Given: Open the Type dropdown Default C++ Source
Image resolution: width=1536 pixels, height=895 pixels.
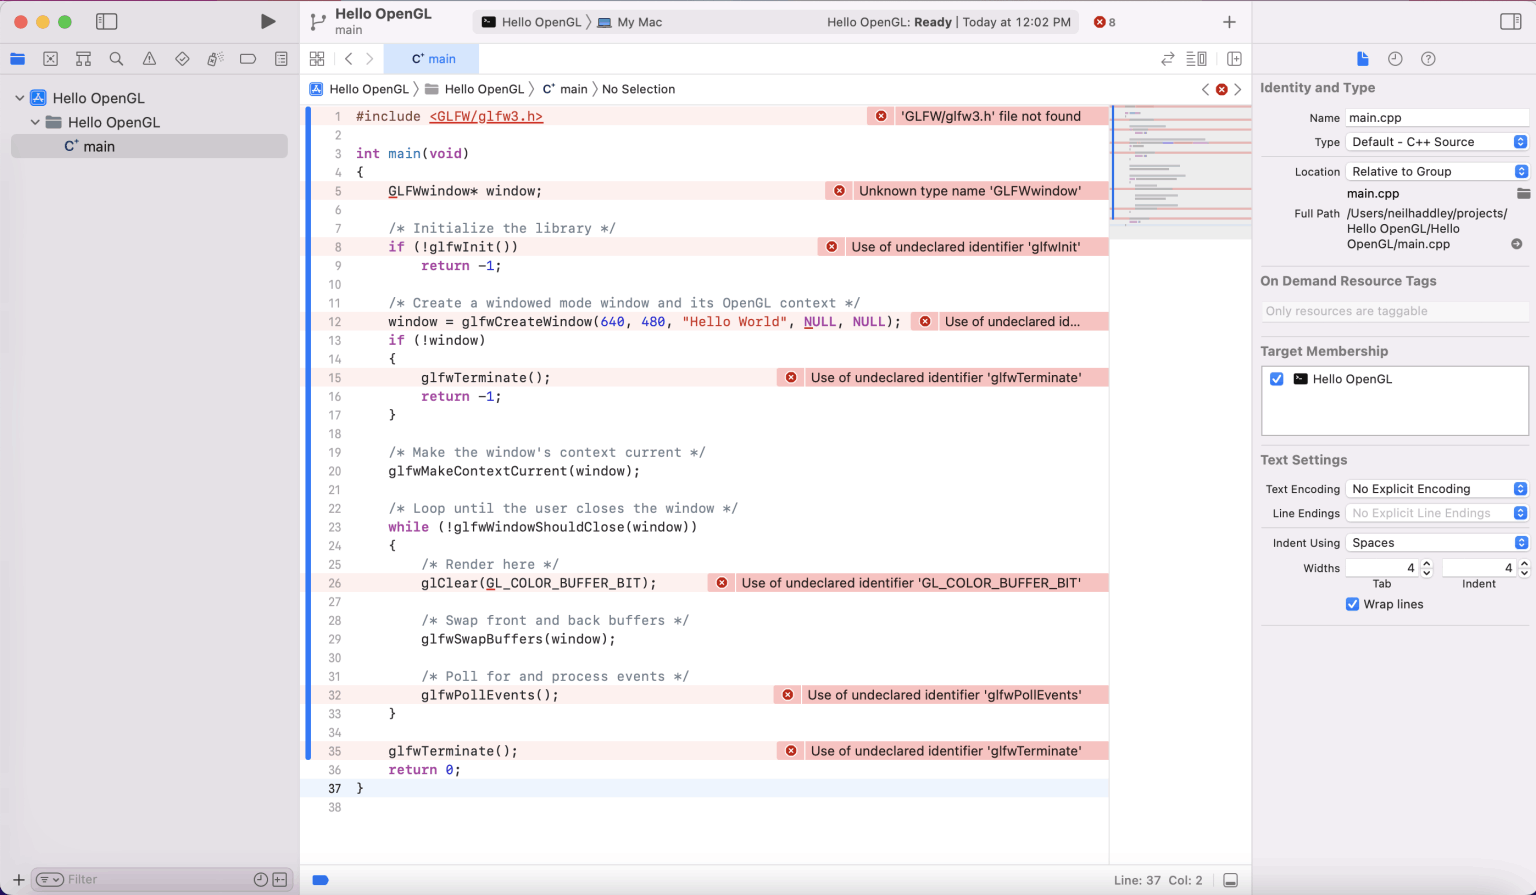Looking at the screenshot, I should click(1436, 142).
